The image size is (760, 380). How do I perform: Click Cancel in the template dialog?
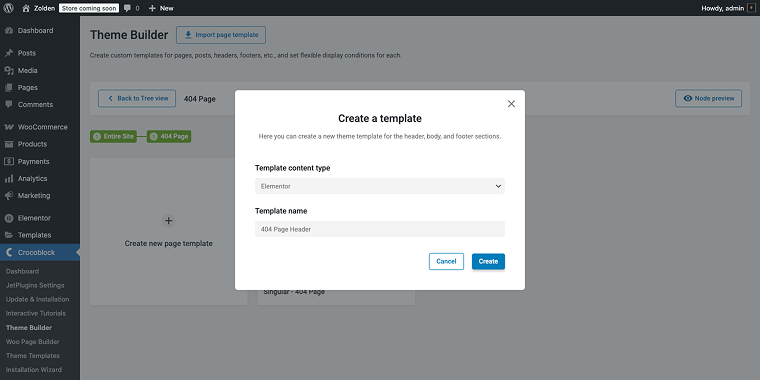tap(446, 261)
